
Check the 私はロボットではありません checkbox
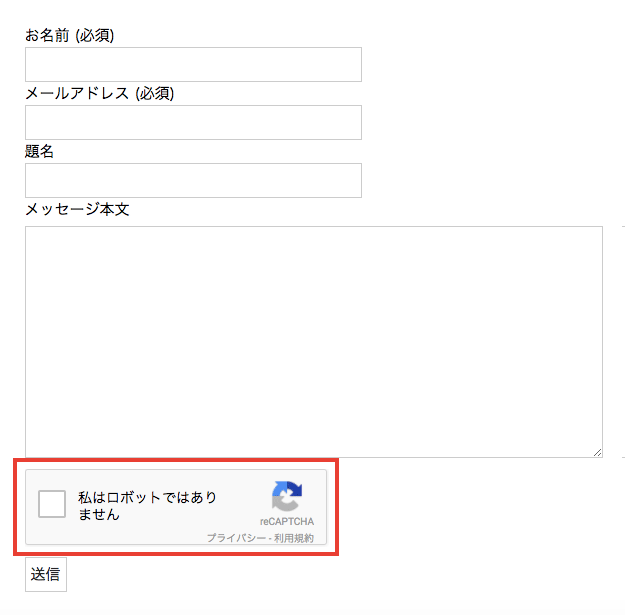[52, 504]
